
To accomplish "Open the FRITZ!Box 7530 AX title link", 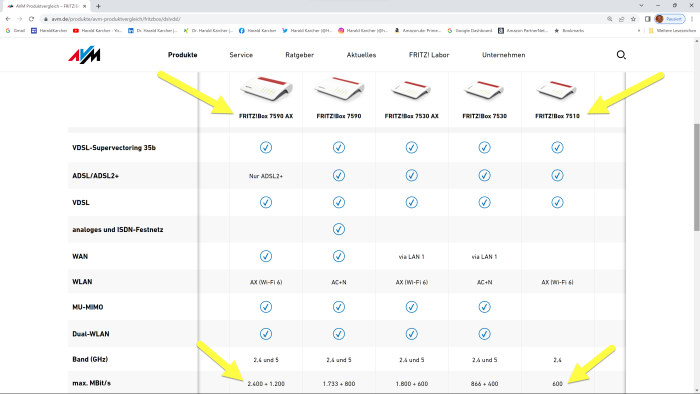I will click(x=412, y=116).
